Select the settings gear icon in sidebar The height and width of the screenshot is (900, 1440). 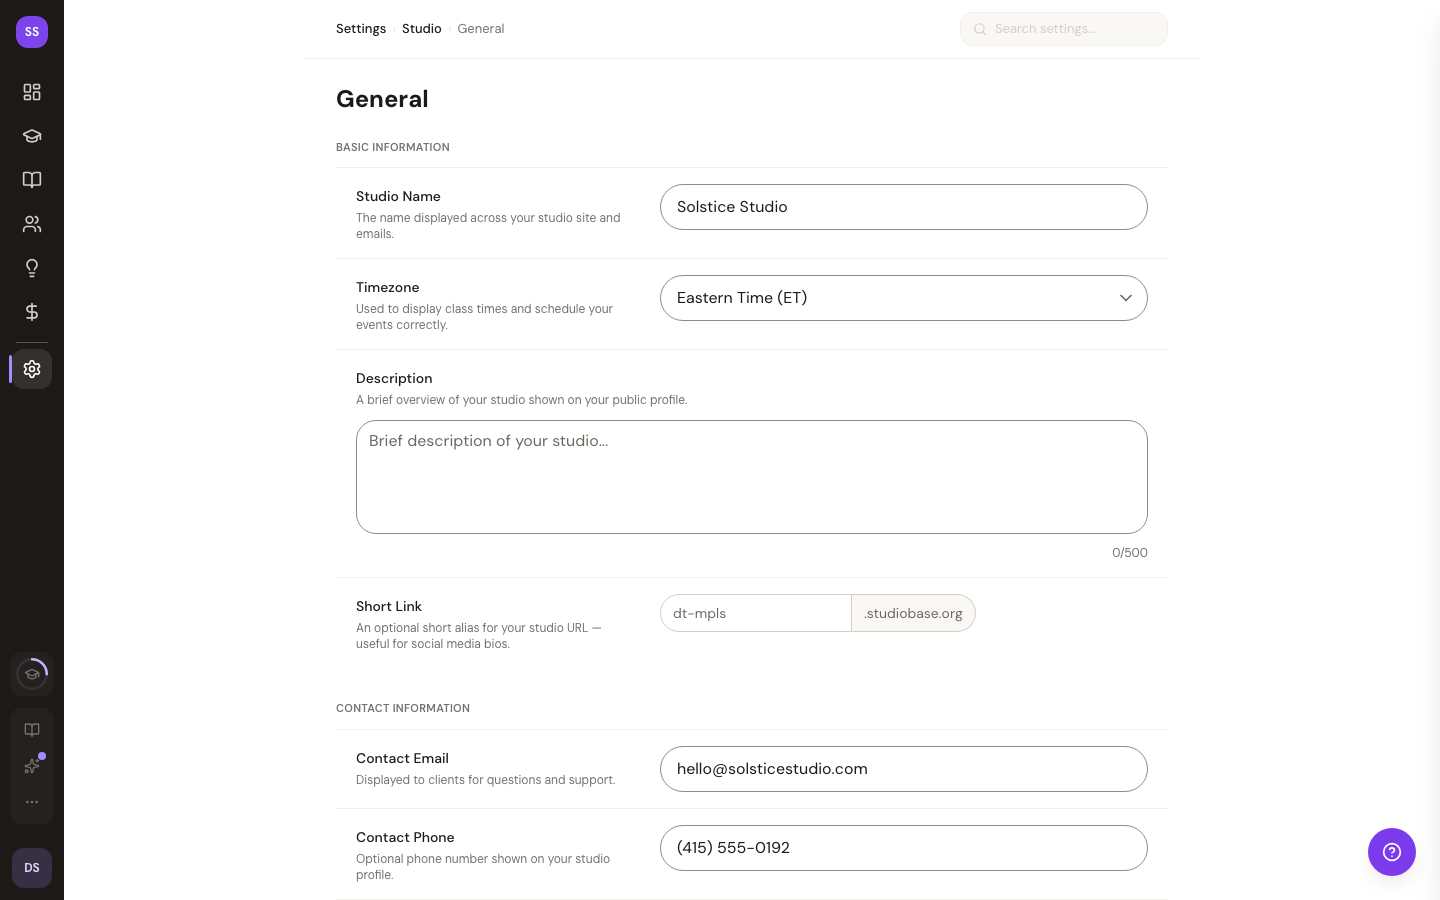32,369
